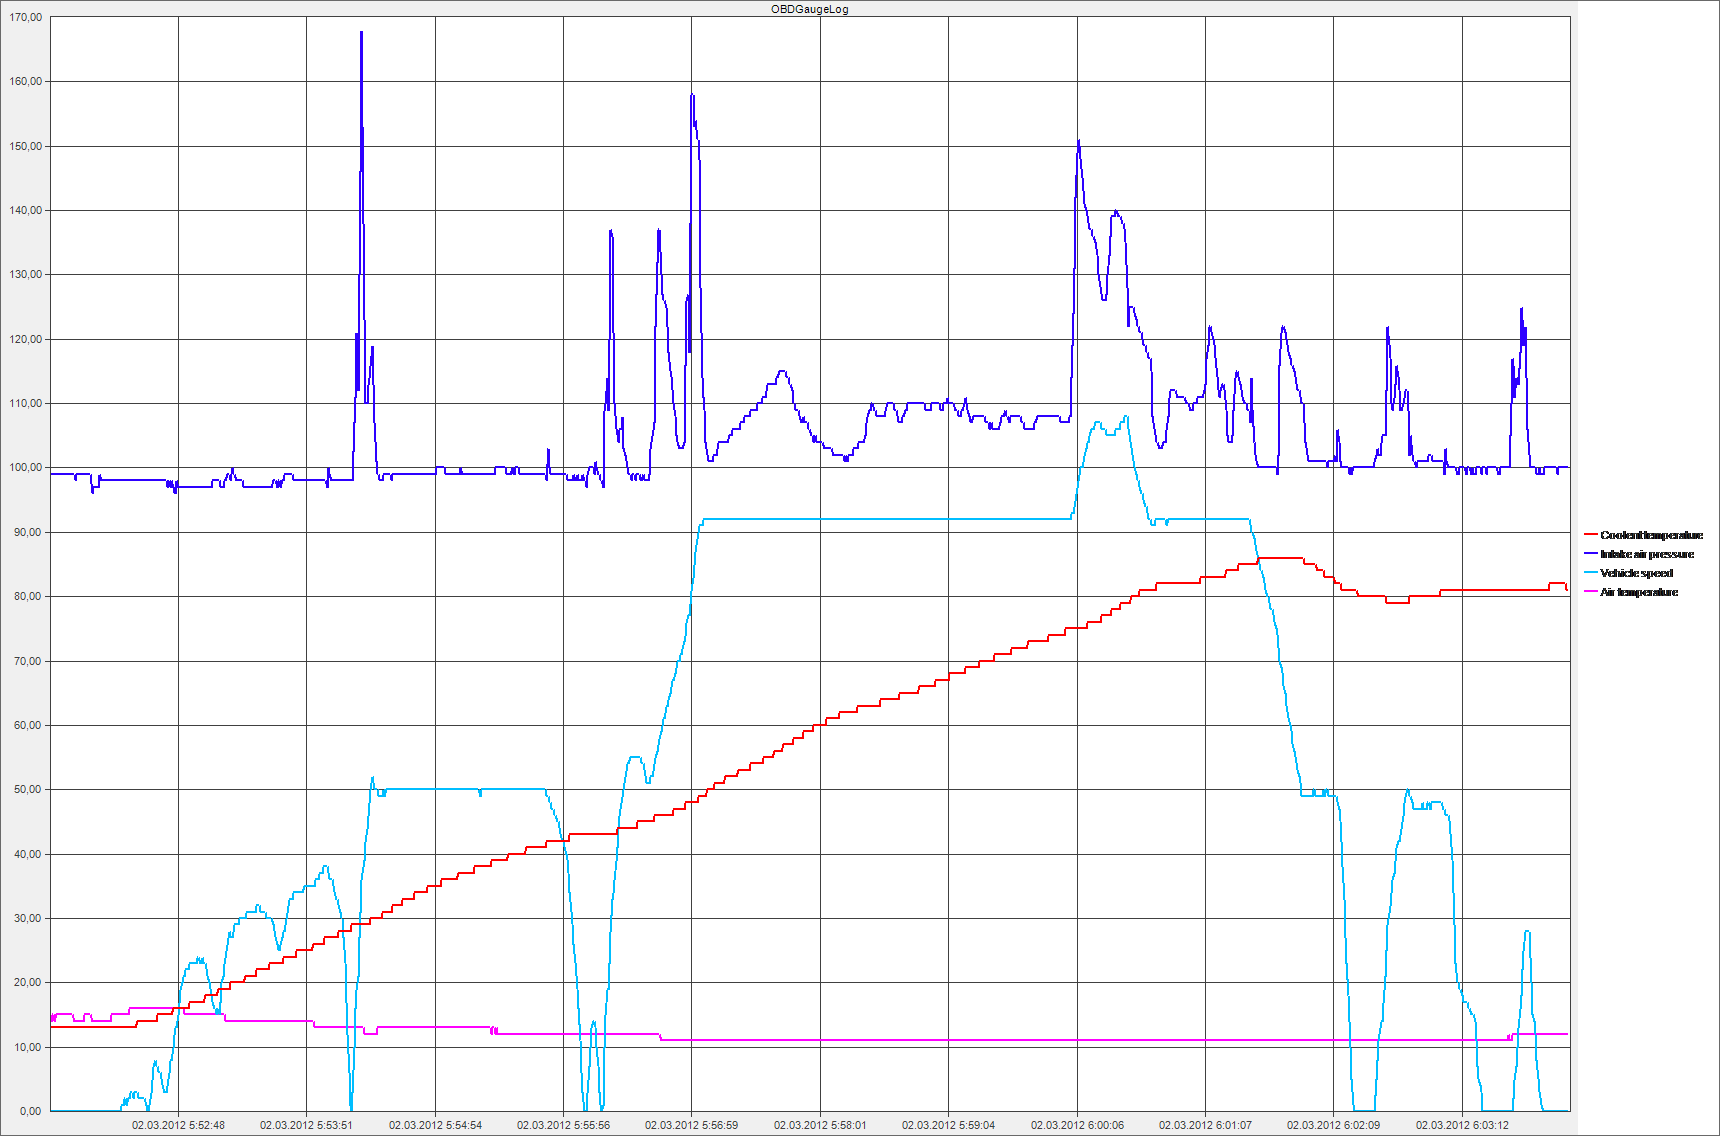This screenshot has height=1136, width=1720.
Task: Click the cyan Vehicle speed legend swatch
Action: 1590,573
